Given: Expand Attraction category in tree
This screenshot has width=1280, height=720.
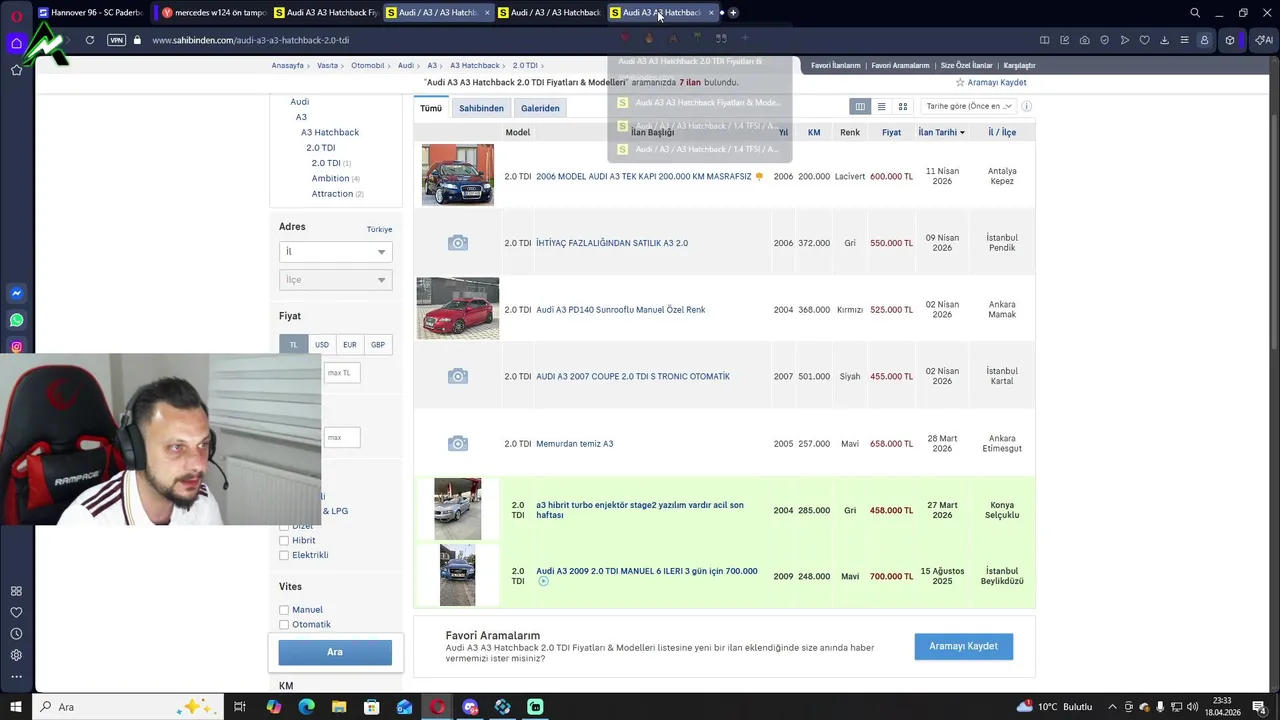Looking at the screenshot, I should [332, 194].
